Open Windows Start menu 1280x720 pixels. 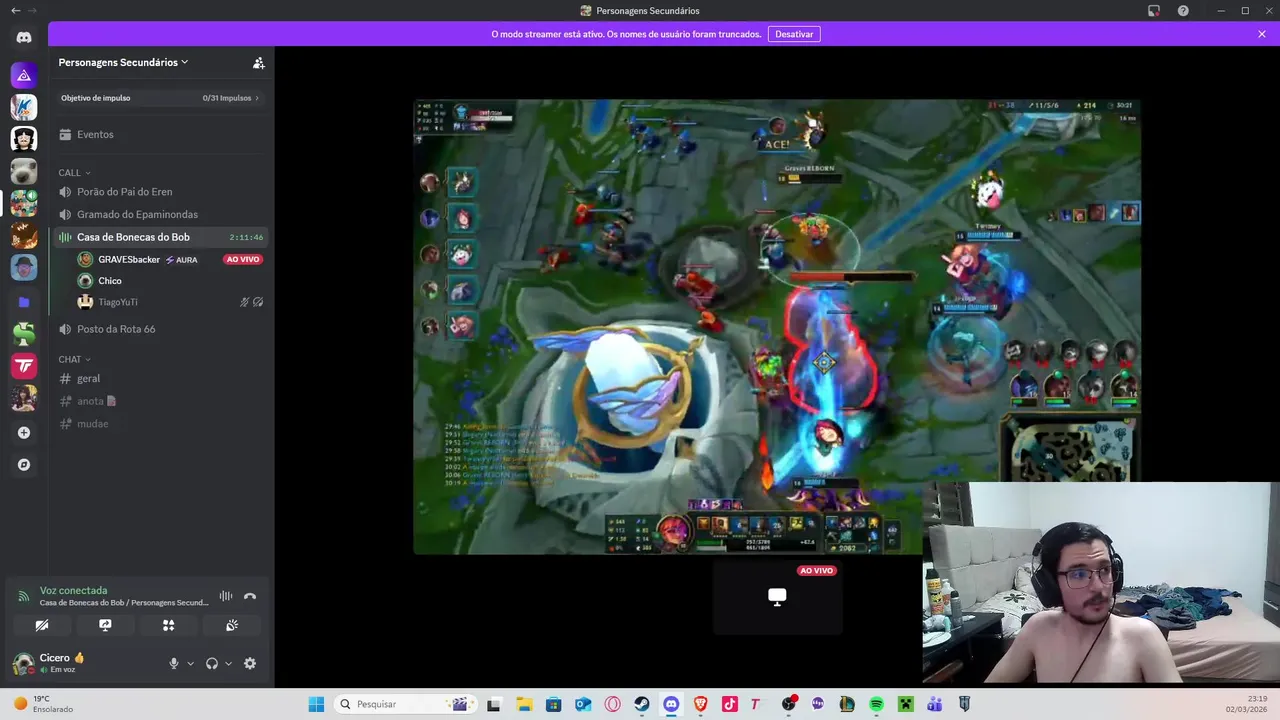pyautogui.click(x=316, y=704)
